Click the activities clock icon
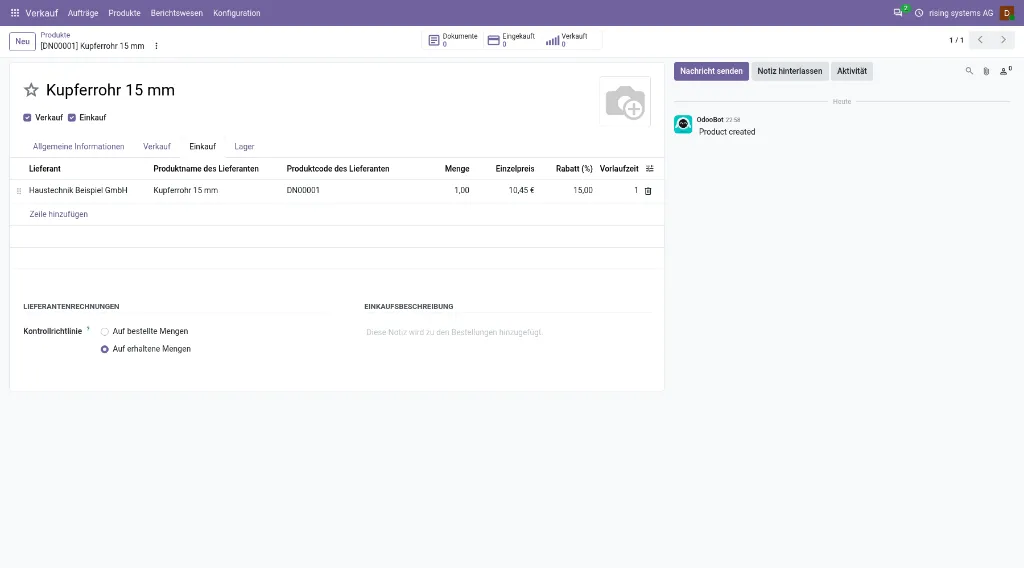Viewport: 1024px width, 568px height. (919, 13)
